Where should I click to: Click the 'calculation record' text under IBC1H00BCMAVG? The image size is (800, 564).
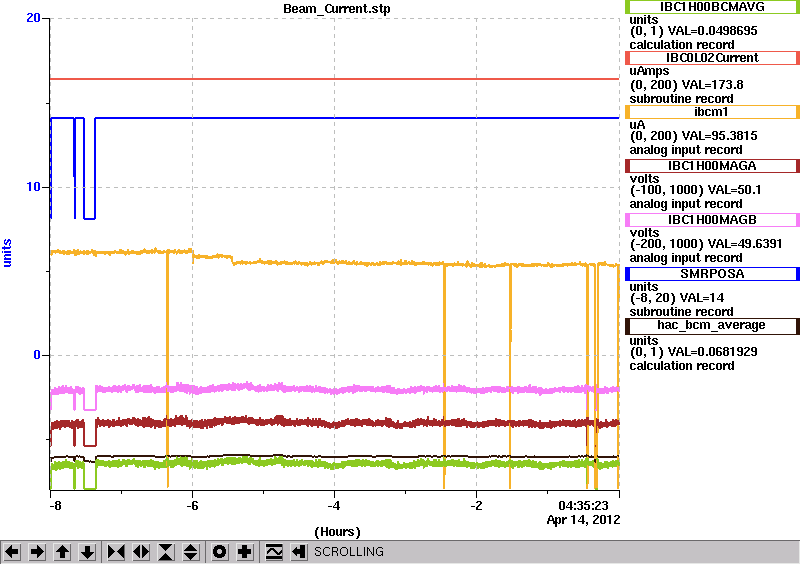[682, 44]
